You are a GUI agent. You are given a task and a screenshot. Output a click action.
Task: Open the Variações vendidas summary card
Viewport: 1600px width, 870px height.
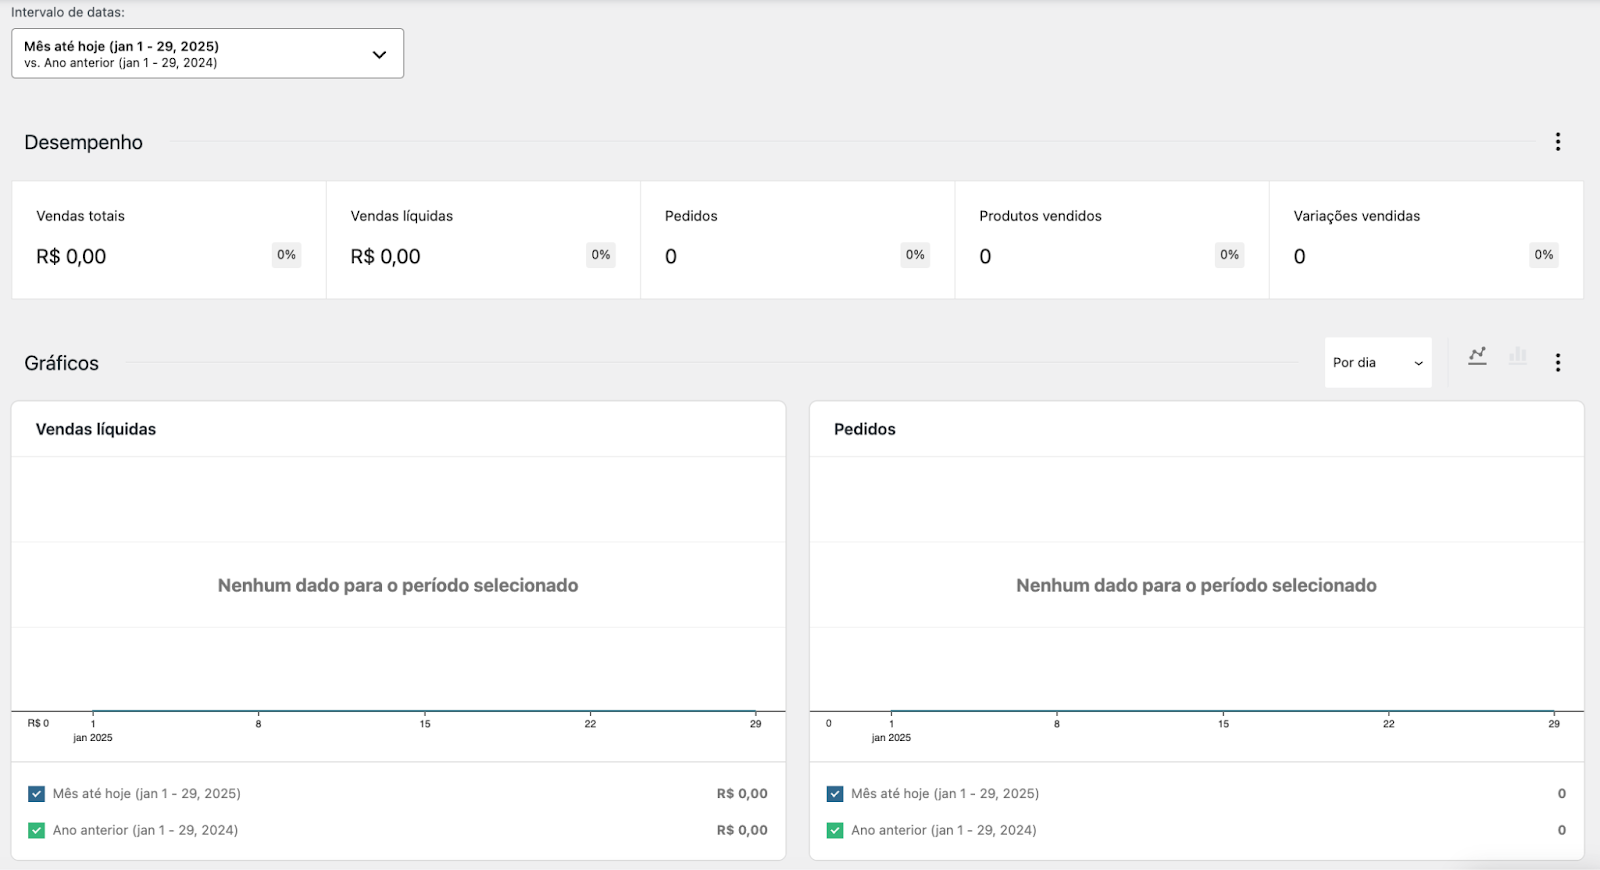coord(1426,240)
